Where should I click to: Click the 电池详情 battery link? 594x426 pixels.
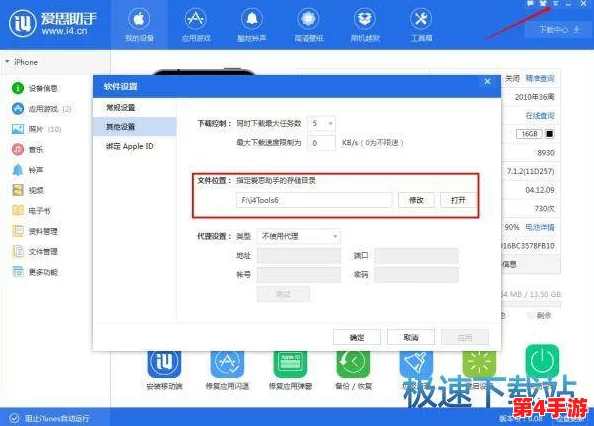[x=539, y=227]
